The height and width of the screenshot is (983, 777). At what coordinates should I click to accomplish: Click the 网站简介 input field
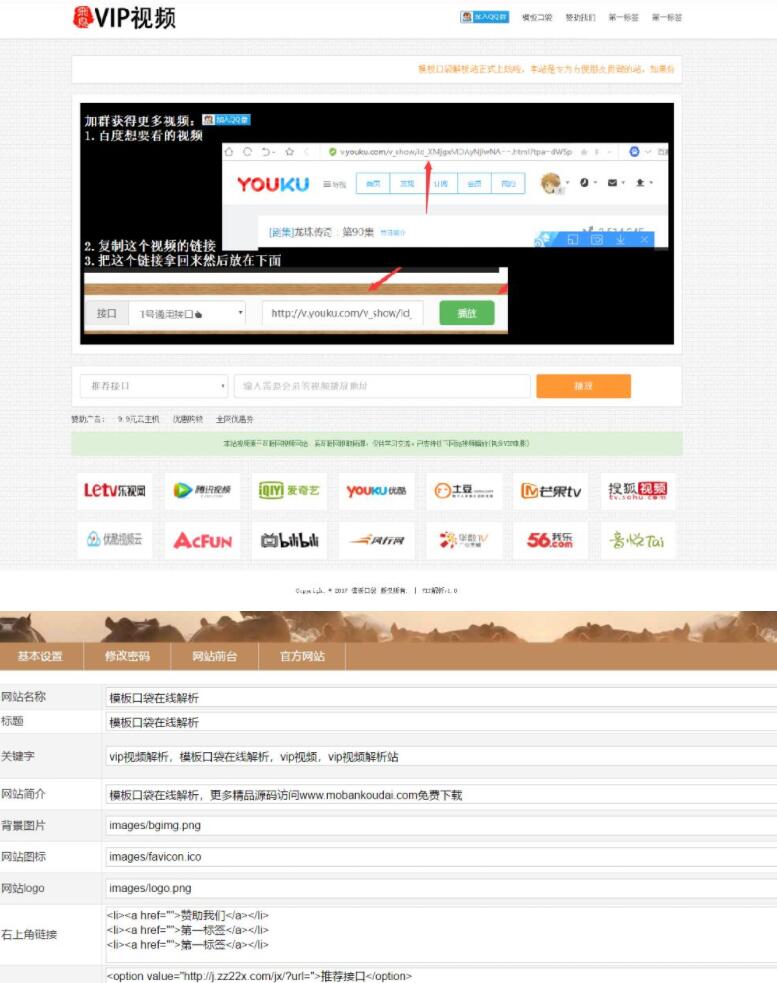441,795
